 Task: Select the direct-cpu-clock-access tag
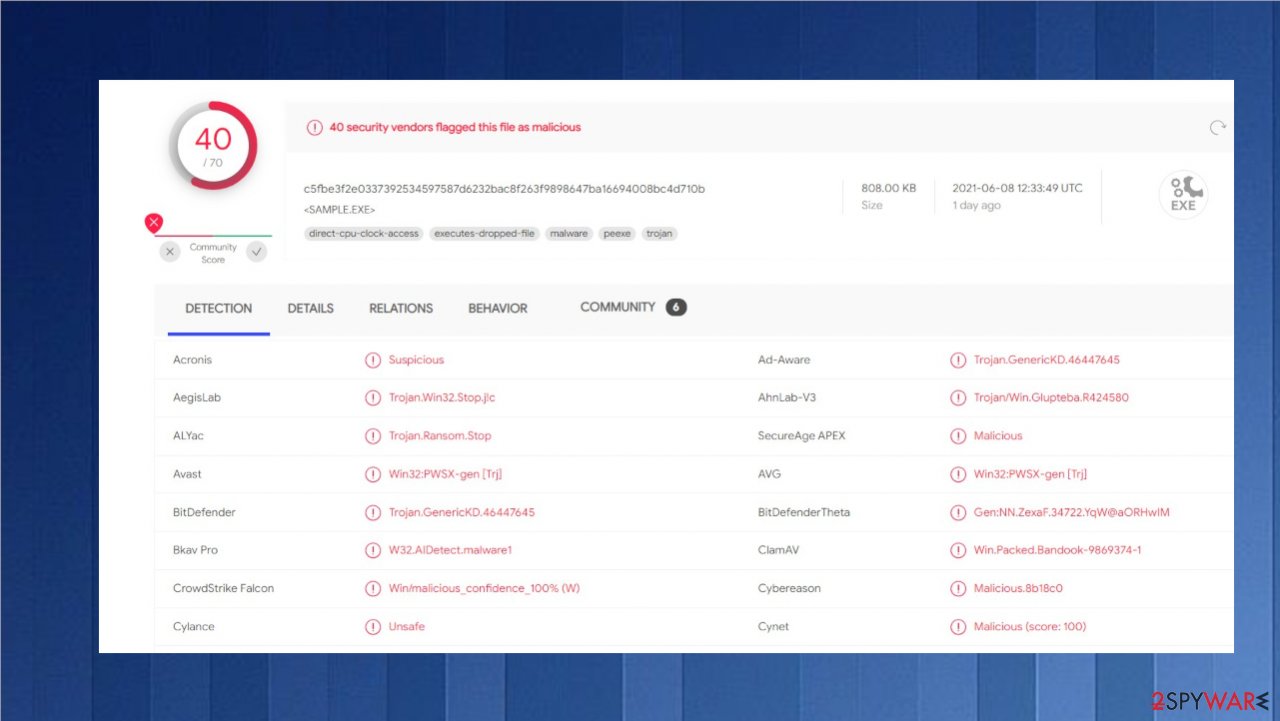click(x=364, y=233)
